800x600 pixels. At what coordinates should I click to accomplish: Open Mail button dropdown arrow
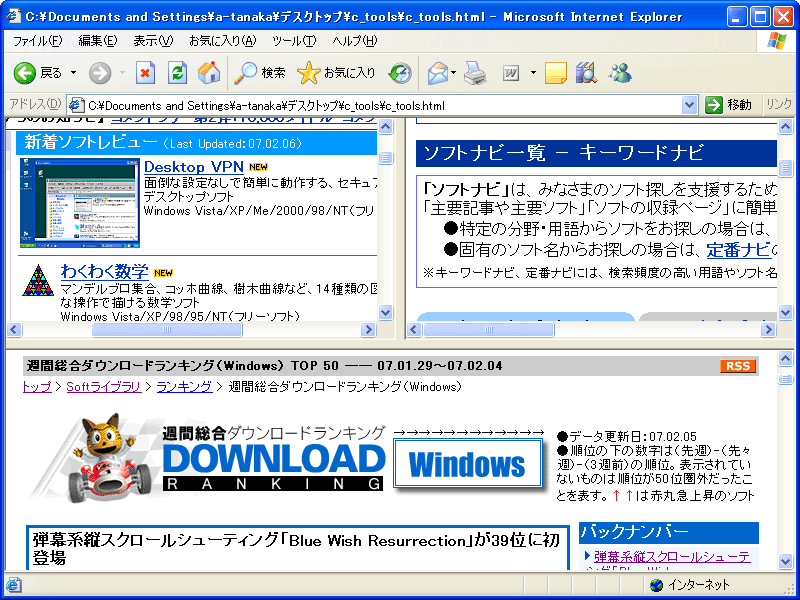pyautogui.click(x=454, y=73)
